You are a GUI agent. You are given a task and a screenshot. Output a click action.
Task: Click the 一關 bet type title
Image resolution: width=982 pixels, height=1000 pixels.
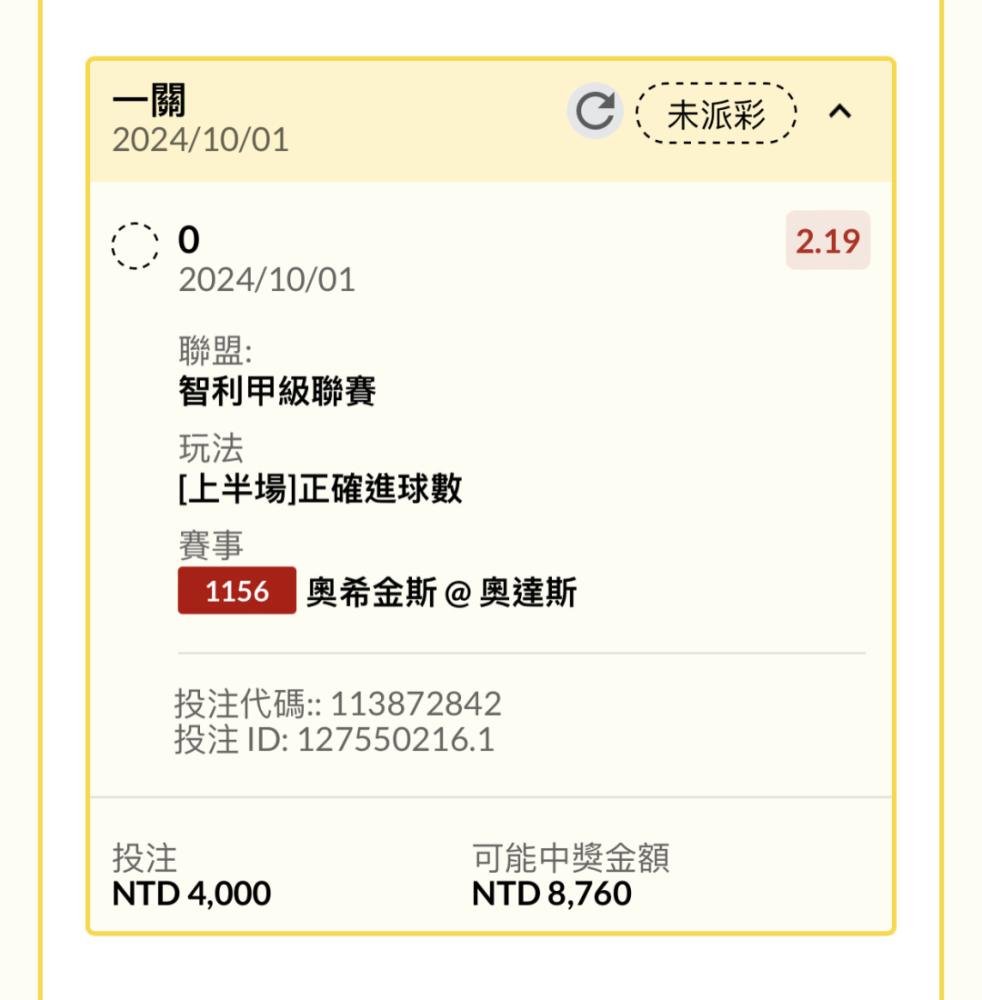(149, 100)
